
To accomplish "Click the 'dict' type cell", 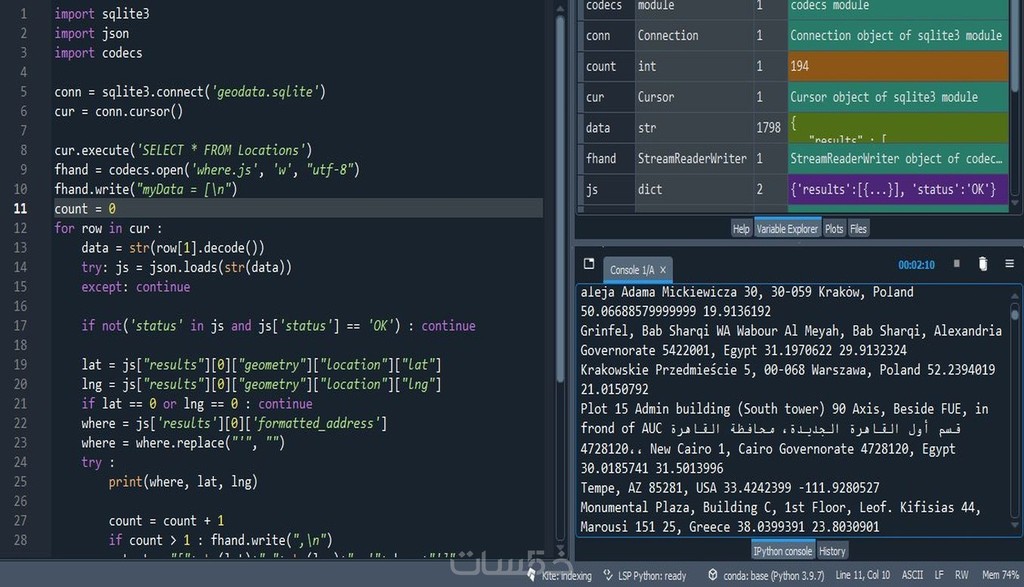I will (x=694, y=189).
